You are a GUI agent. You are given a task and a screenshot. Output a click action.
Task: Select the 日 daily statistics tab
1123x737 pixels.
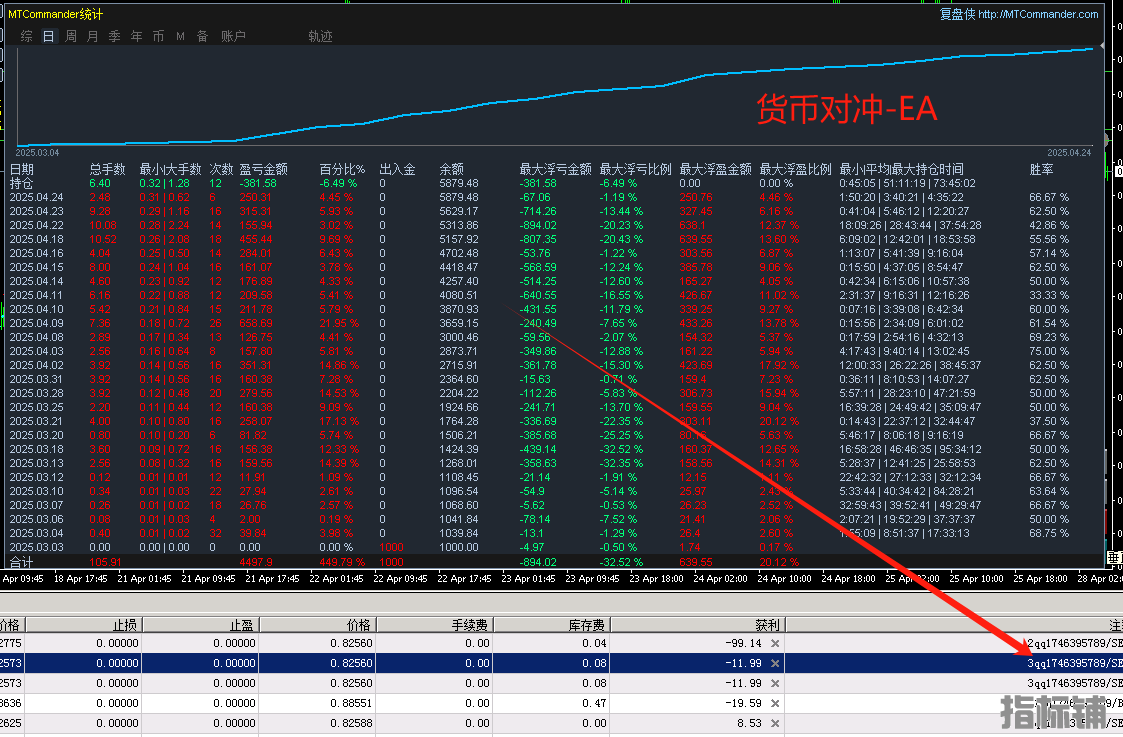click(49, 36)
